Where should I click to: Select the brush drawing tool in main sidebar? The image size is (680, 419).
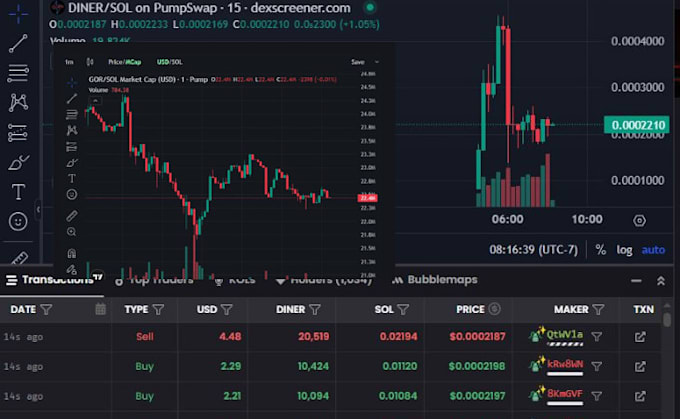(18, 163)
